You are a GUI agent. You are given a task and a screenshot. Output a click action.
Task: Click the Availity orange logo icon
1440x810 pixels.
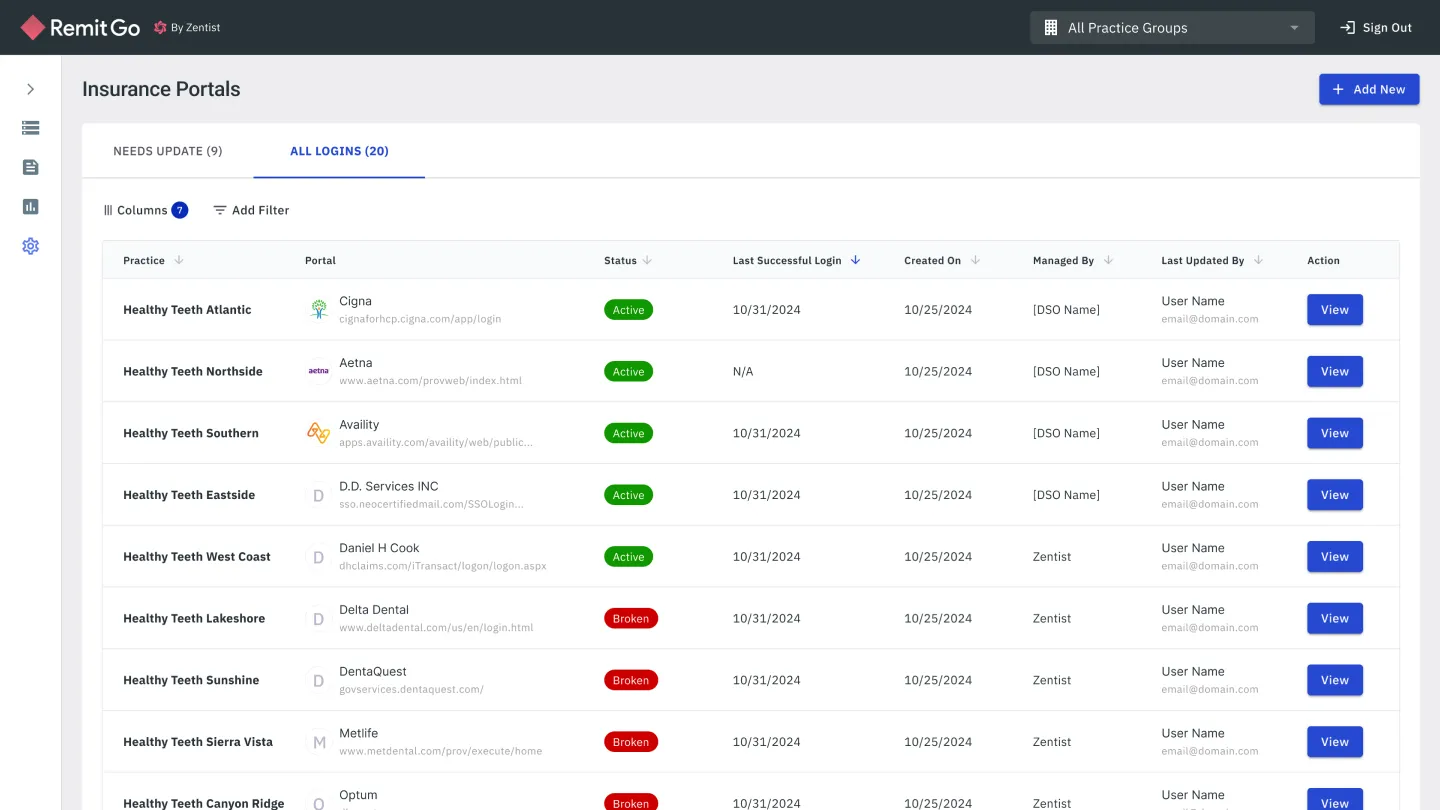point(318,433)
